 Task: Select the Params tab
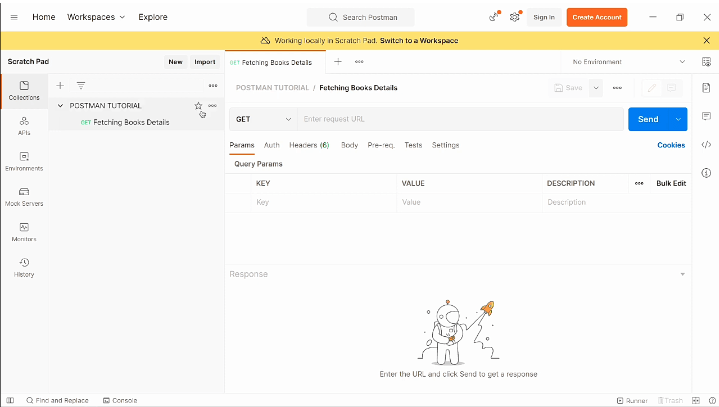(242, 145)
